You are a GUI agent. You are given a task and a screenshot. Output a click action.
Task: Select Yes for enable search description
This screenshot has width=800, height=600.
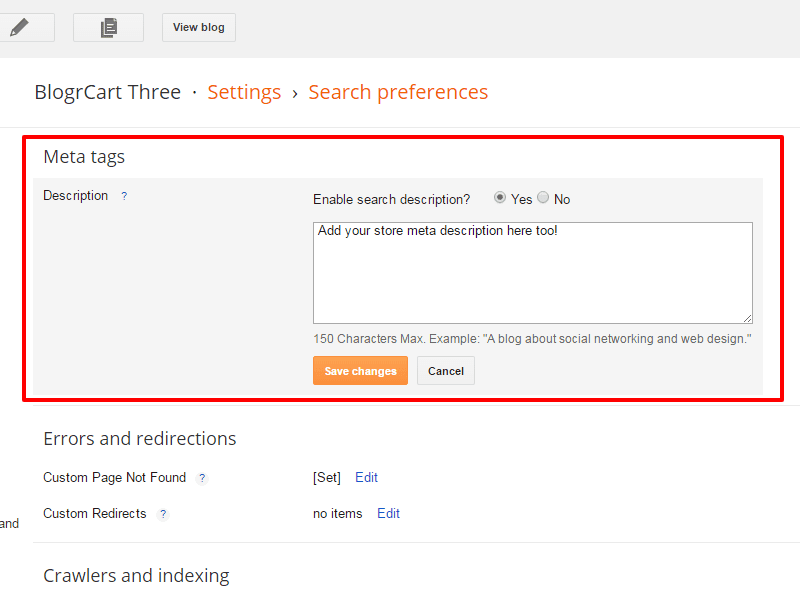click(x=501, y=198)
